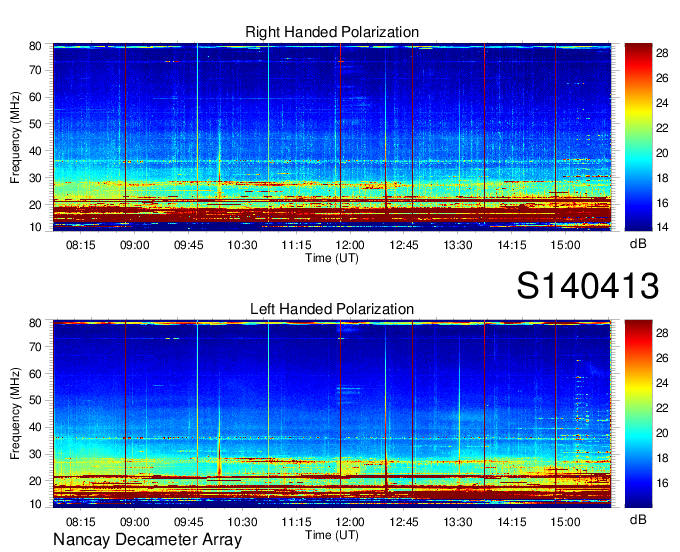Click the 10 MHz tick of Right Handed plot
This screenshot has height=552, width=680.
(x=35, y=227)
